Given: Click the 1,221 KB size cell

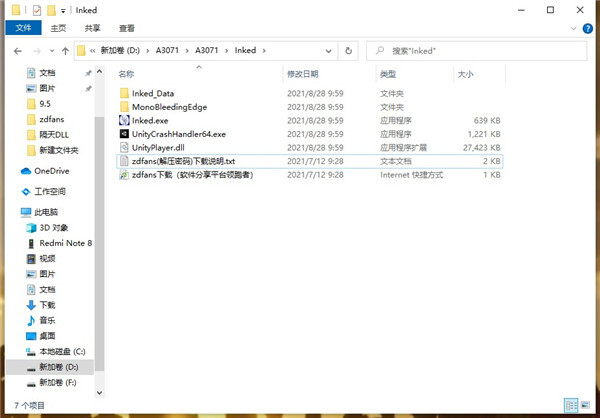Looking at the screenshot, I should click(484, 134).
